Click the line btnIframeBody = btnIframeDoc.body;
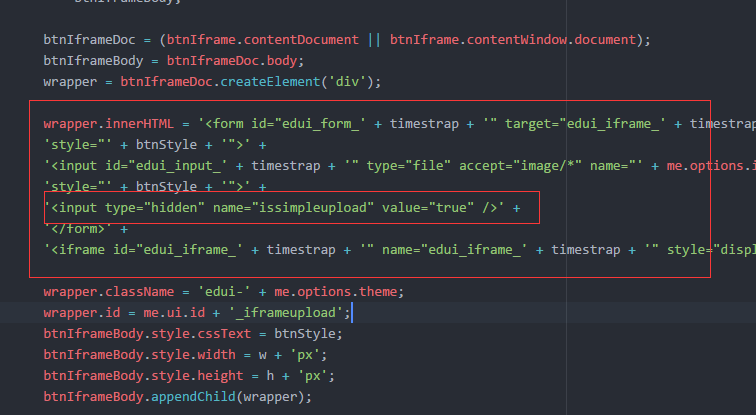756x415 pixels. [174, 61]
